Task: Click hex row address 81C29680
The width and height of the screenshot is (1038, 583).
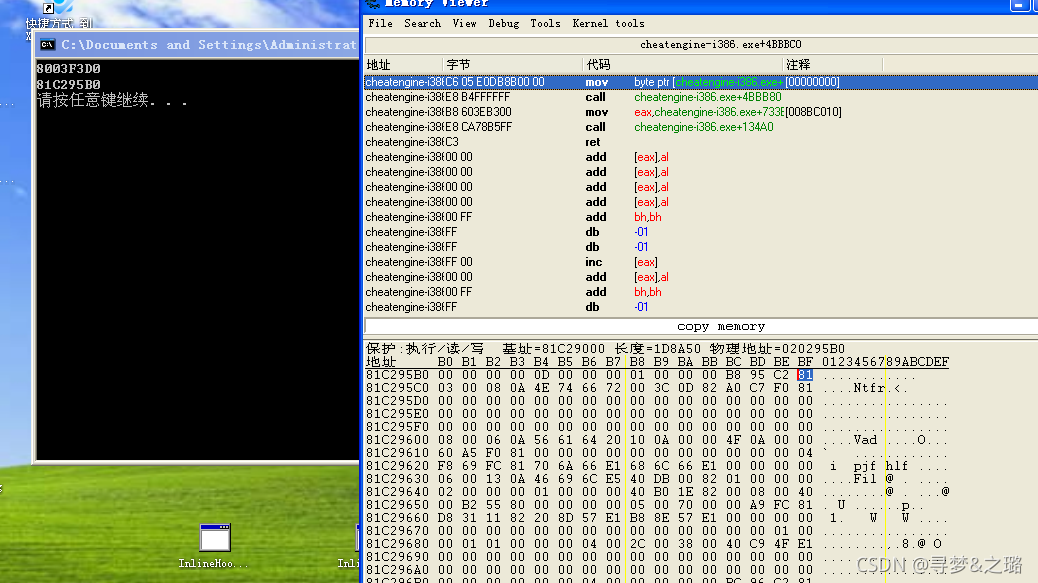Action: tap(397, 544)
